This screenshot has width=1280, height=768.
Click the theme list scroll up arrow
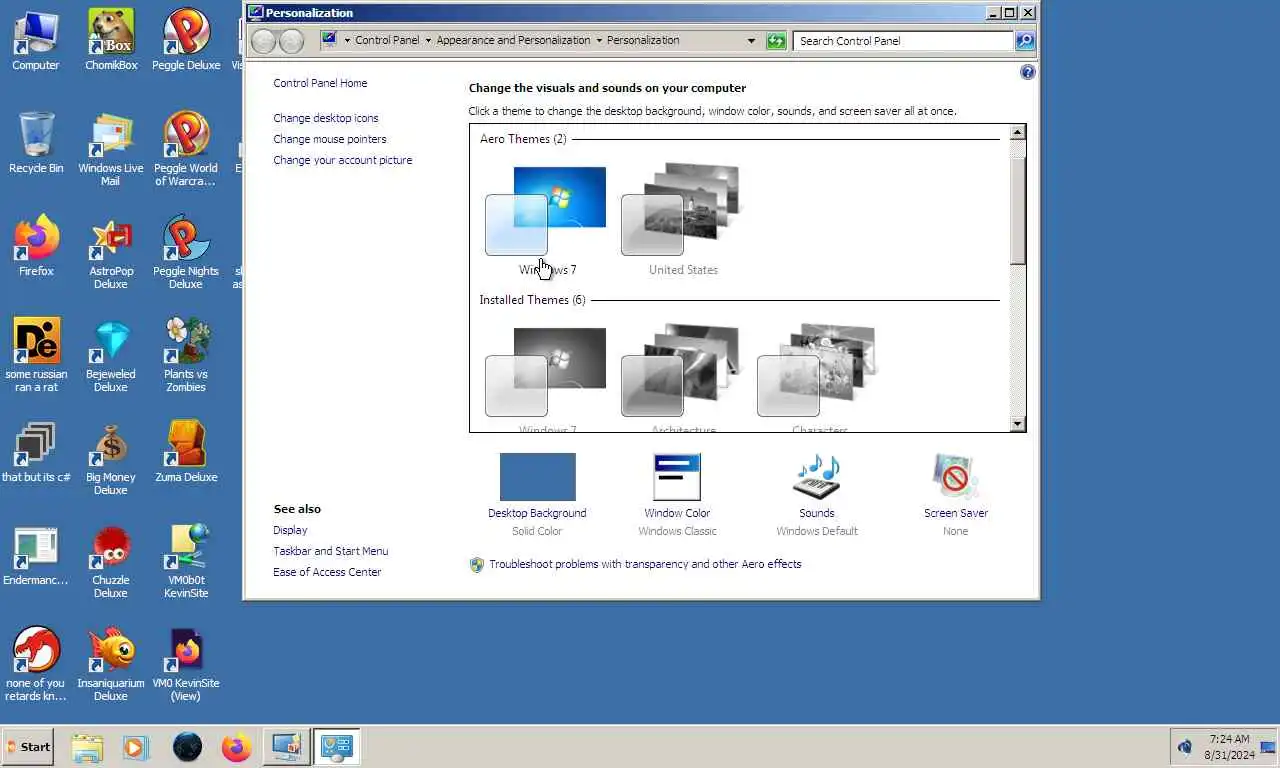pos(1017,132)
